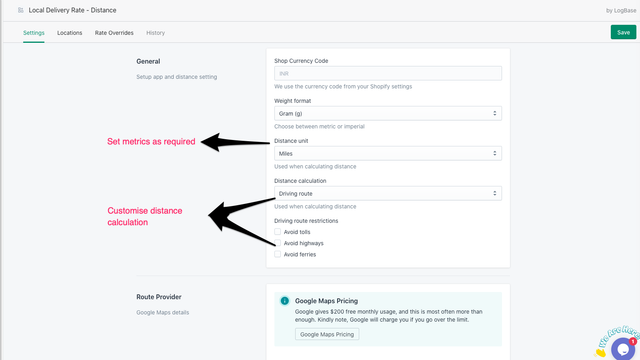Click the Distance unit selector arrows icon
The image size is (640, 360).
[495, 153]
